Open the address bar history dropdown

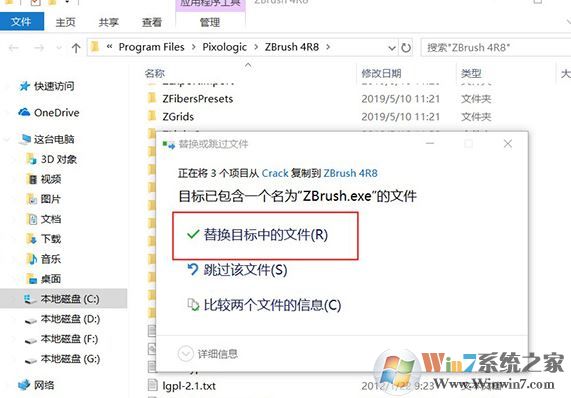tap(392, 48)
